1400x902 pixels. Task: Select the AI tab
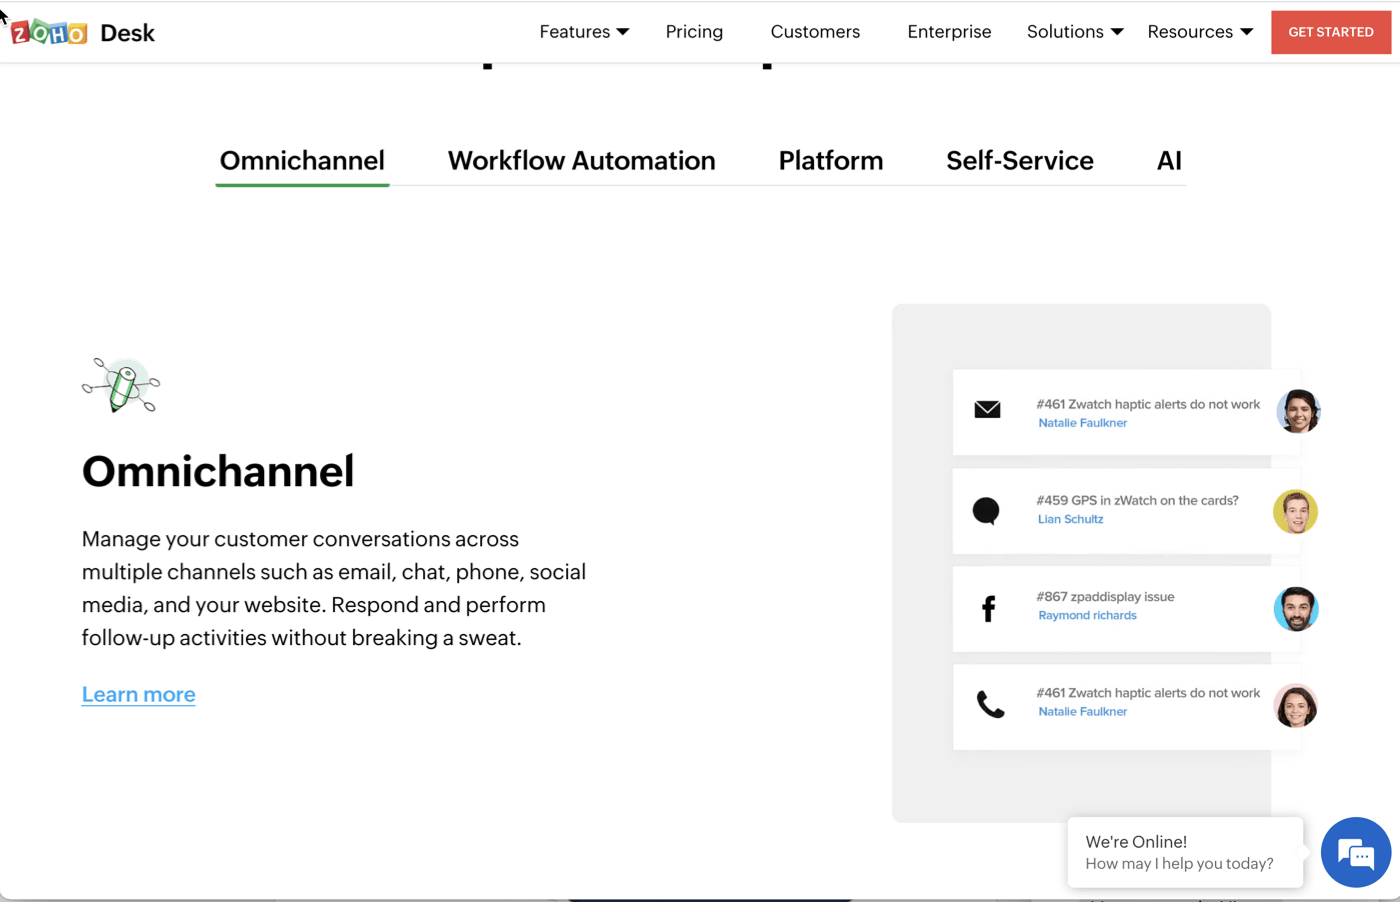pos(1169,161)
